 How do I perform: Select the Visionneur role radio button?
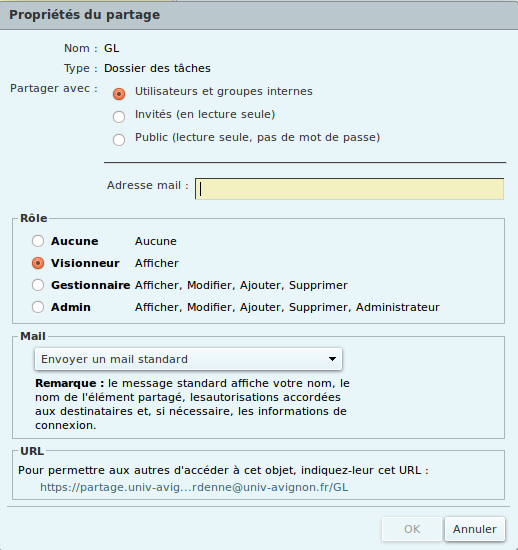38,263
